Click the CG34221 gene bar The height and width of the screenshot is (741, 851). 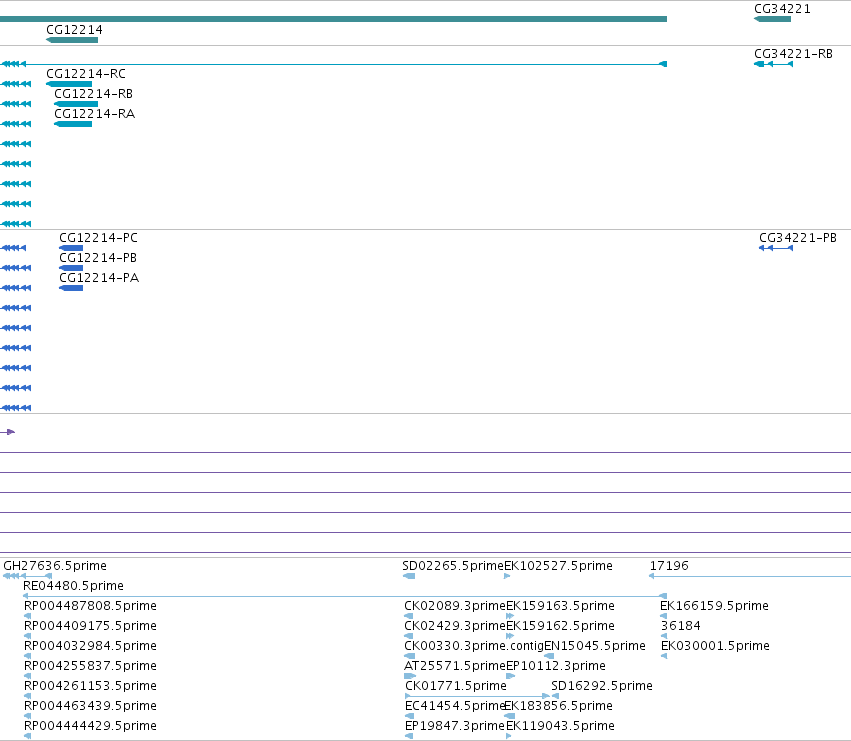point(772,19)
